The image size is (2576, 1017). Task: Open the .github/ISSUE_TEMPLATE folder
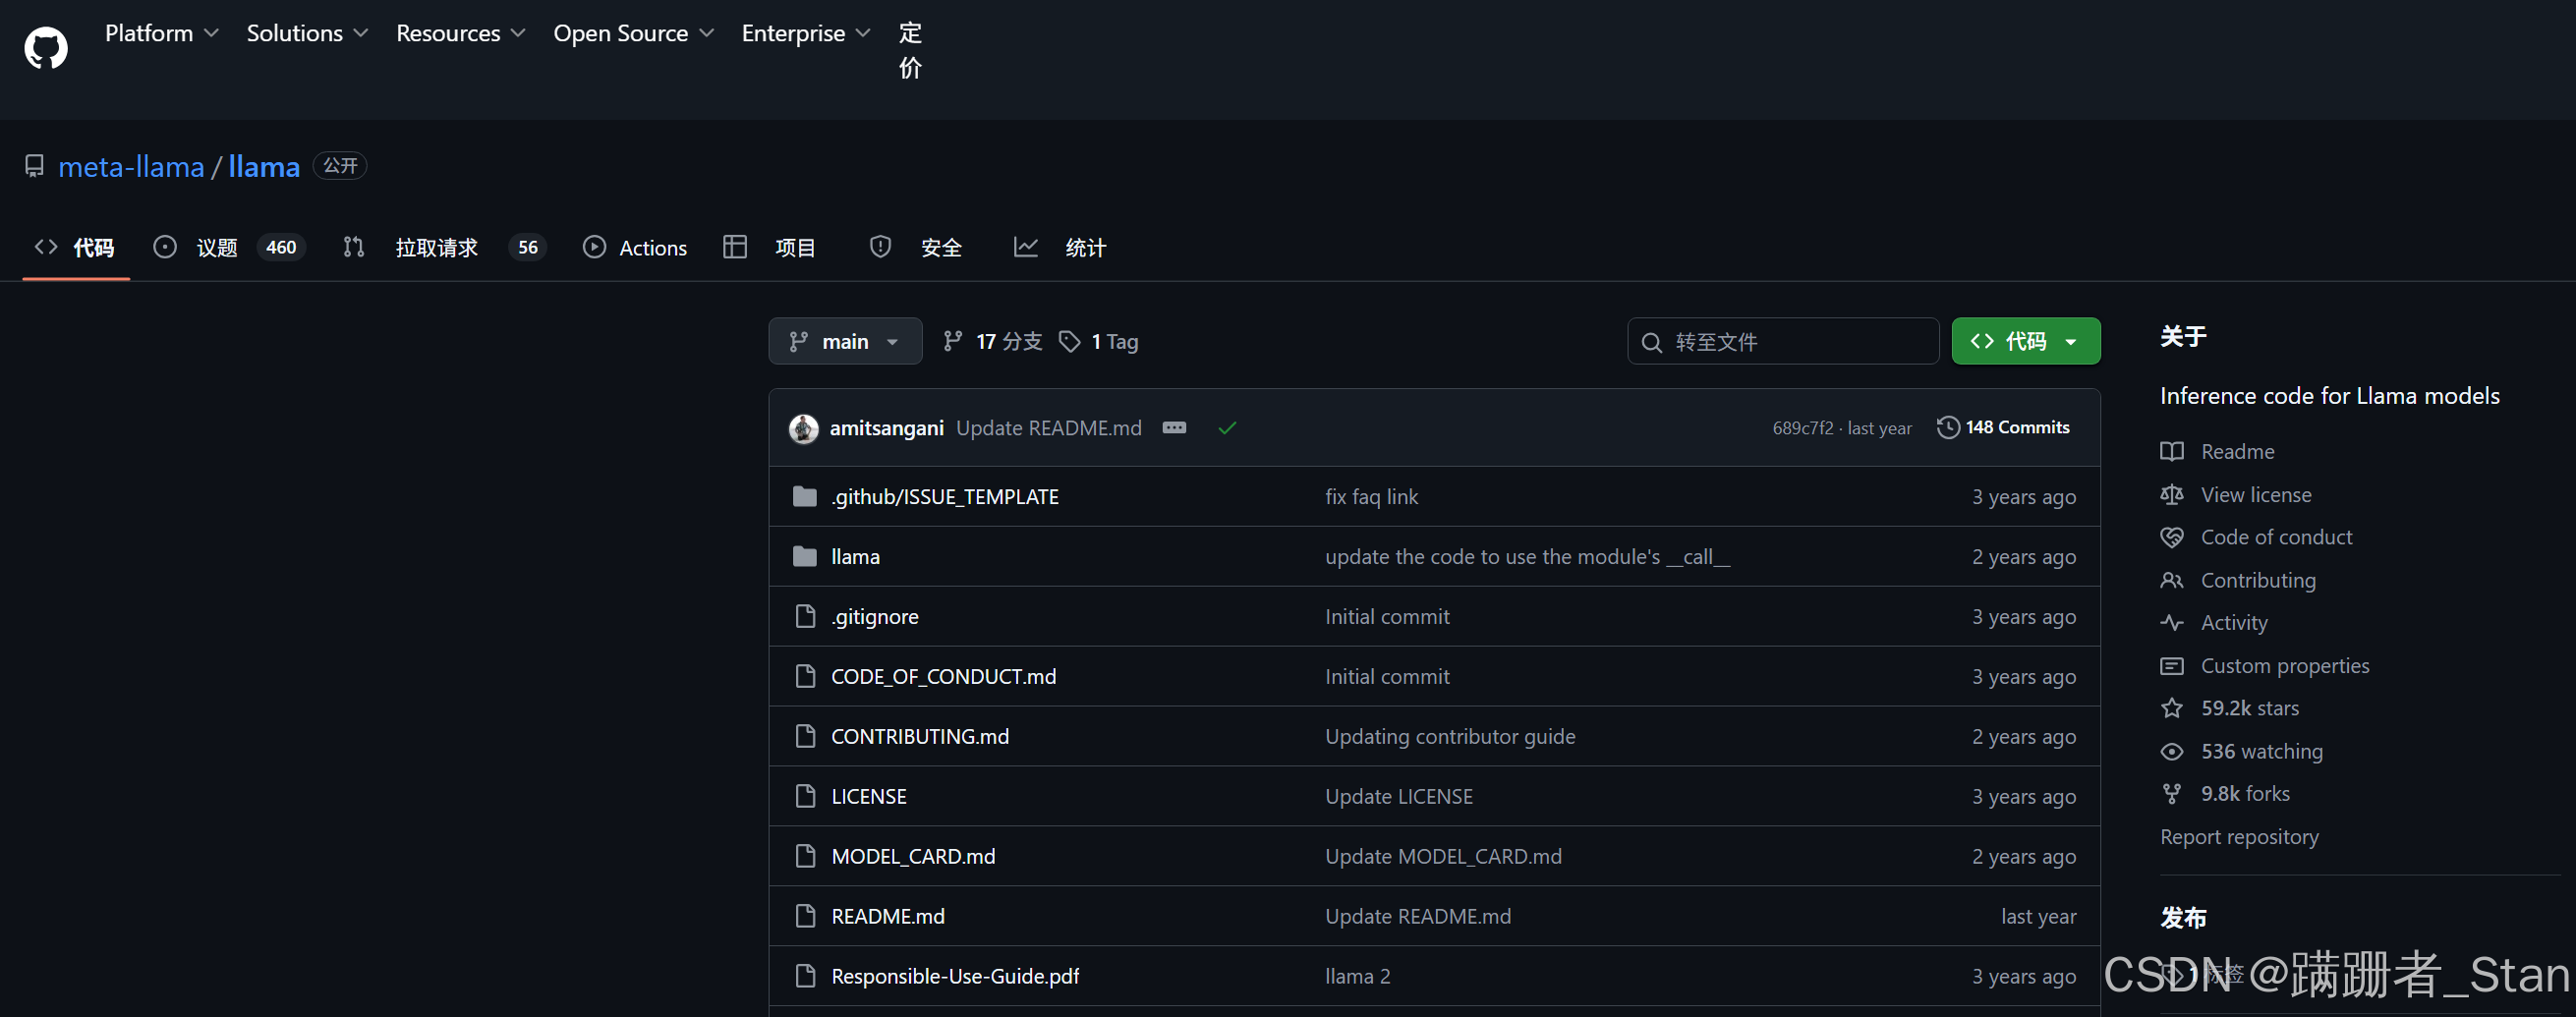[944, 497]
